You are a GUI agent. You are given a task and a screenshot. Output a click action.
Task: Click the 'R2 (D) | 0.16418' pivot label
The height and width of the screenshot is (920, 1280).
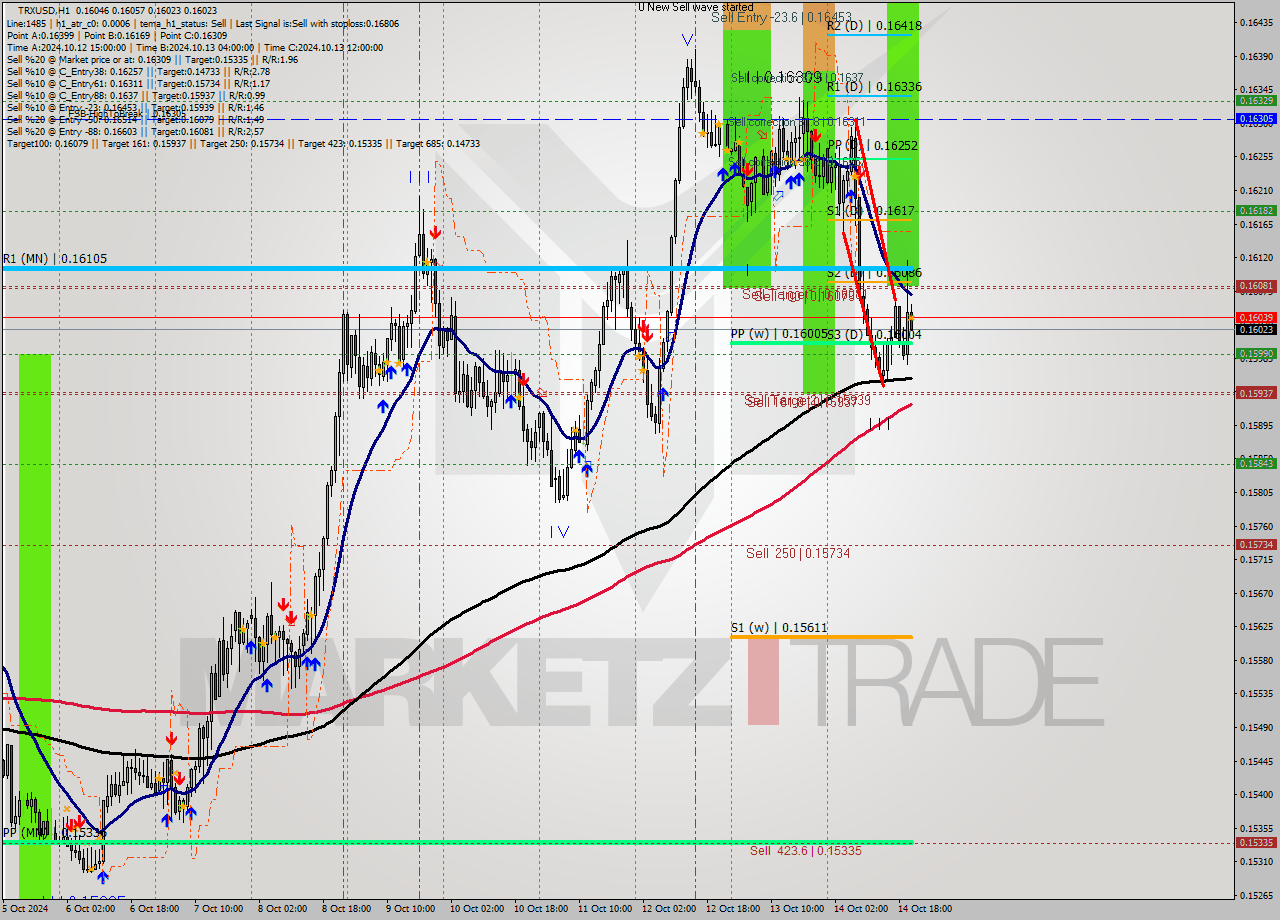coord(874,26)
